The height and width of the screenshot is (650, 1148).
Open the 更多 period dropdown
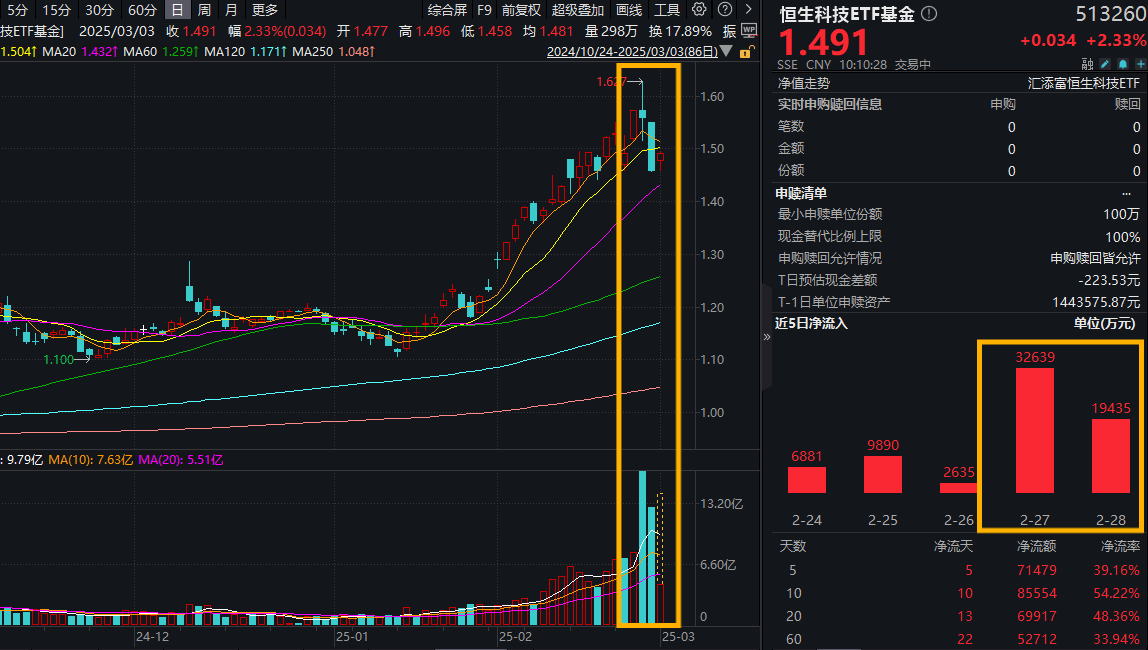click(263, 10)
